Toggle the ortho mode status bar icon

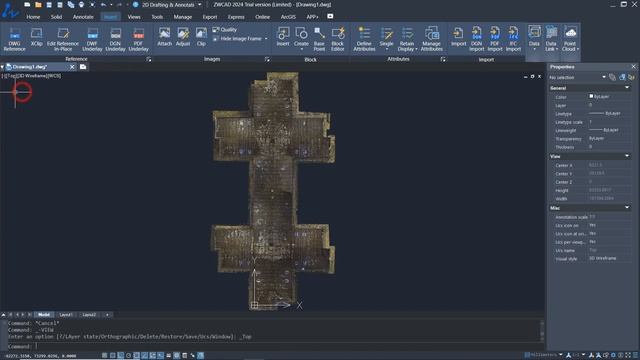tap(121, 356)
